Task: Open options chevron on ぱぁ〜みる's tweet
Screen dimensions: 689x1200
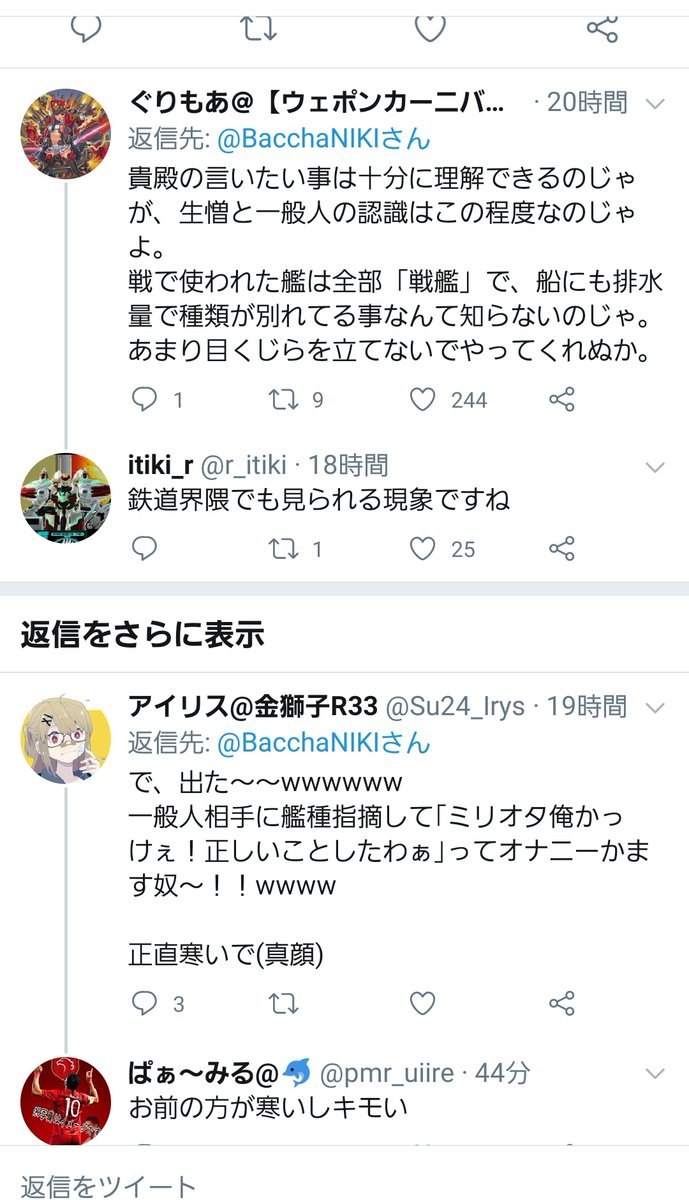Action: click(x=655, y=1074)
